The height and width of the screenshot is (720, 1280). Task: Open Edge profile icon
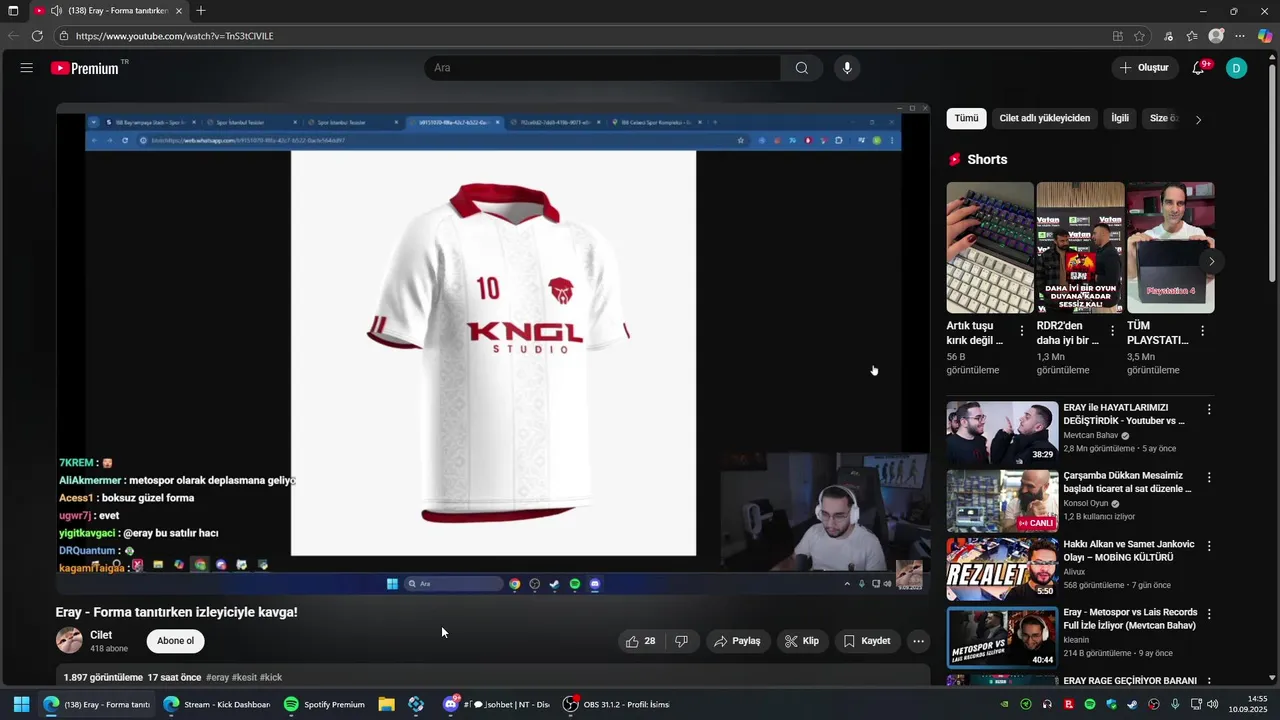(x=1216, y=36)
